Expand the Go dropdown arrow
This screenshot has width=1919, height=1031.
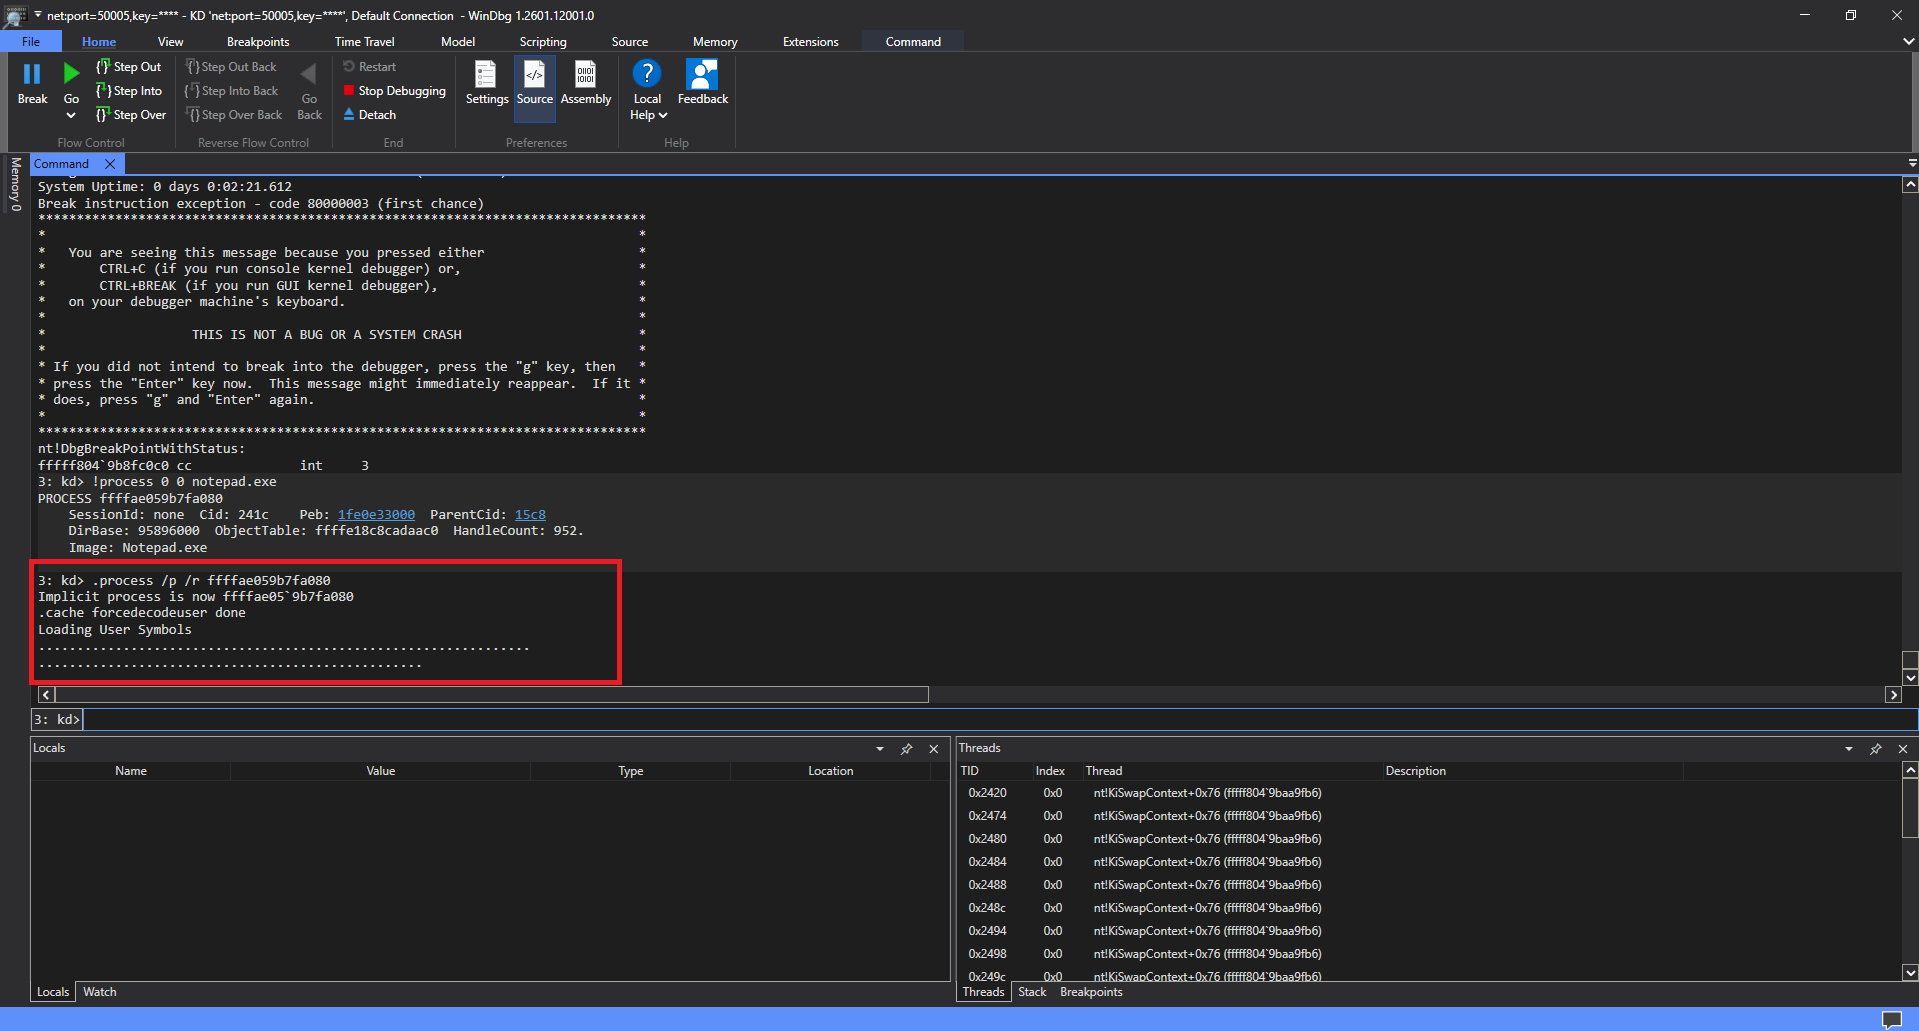click(x=71, y=116)
